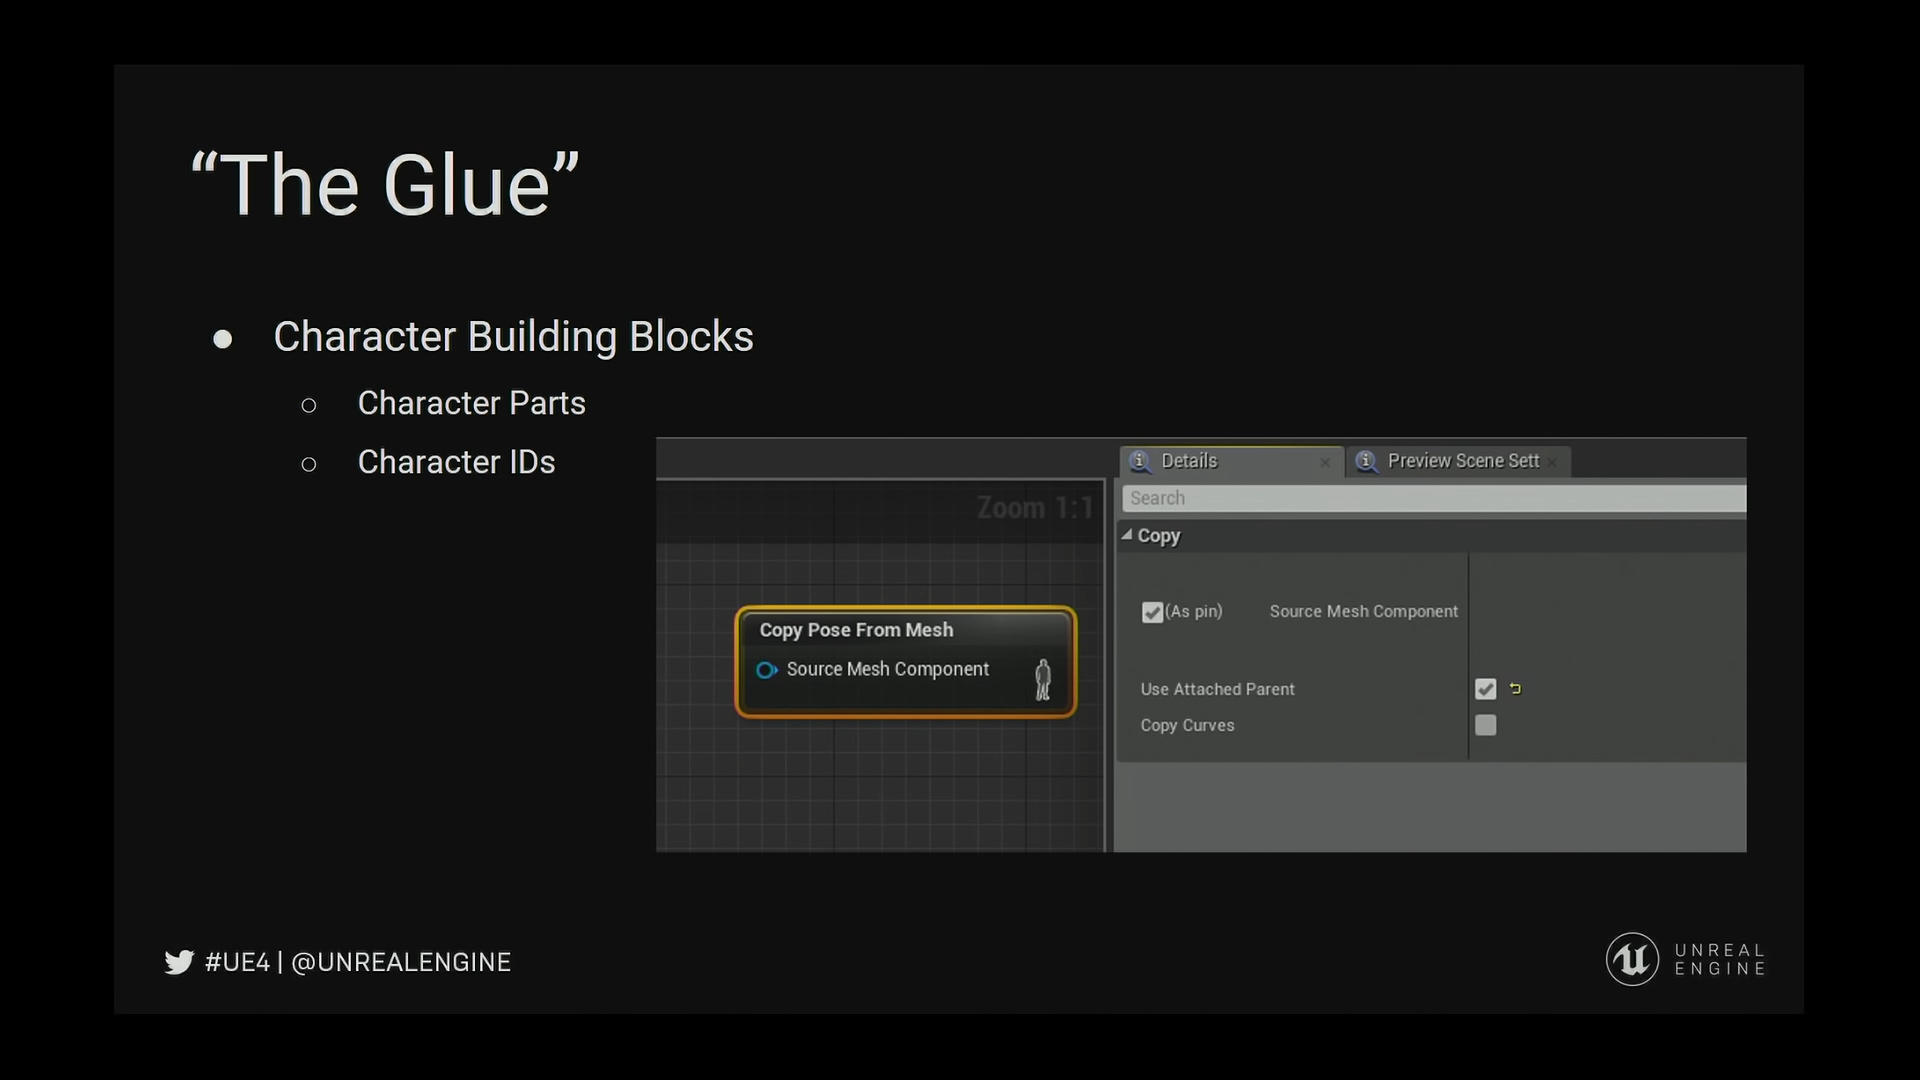Enable the Copy Curves checkbox

click(1485, 725)
